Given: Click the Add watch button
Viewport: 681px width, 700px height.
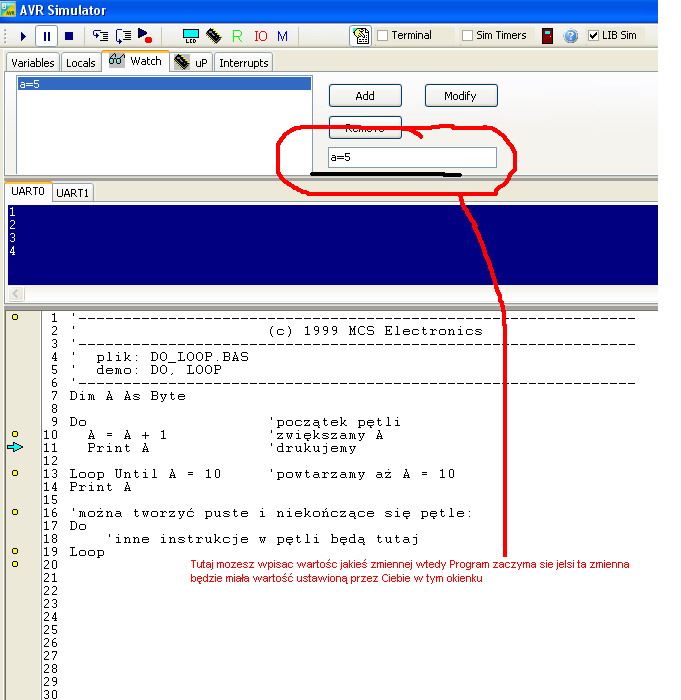Looking at the screenshot, I should click(x=365, y=96).
